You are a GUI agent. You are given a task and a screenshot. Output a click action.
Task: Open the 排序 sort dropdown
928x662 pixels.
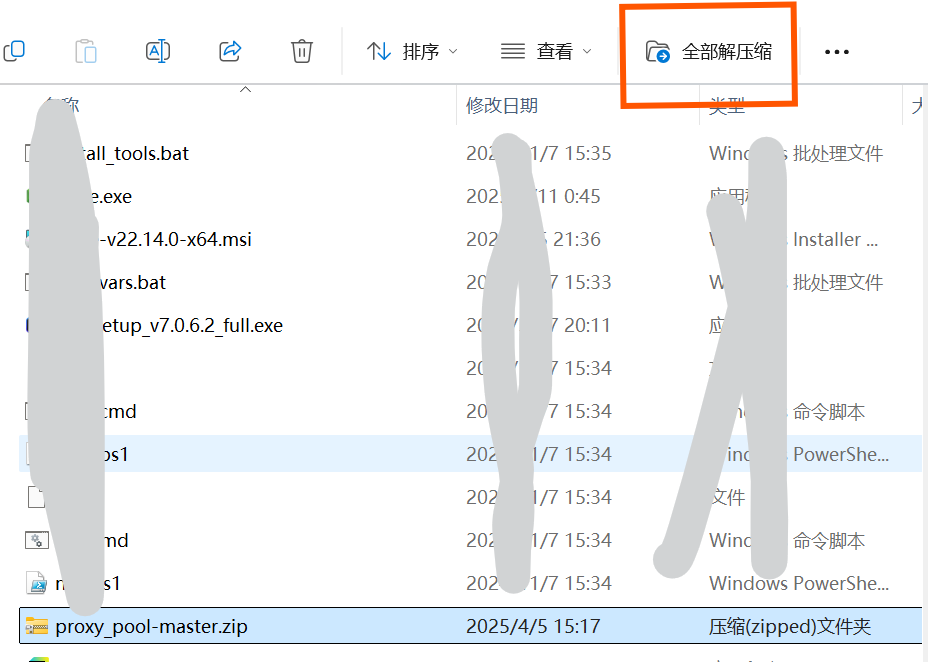(412, 51)
